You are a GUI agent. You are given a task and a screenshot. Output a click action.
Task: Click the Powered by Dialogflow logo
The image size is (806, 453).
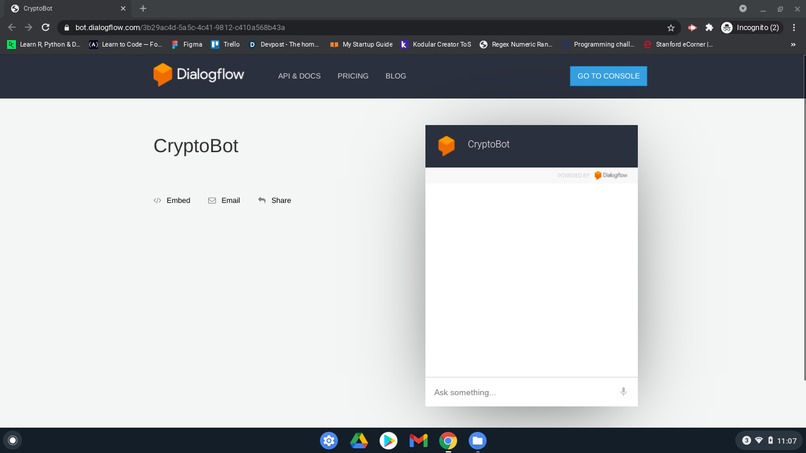click(x=611, y=175)
